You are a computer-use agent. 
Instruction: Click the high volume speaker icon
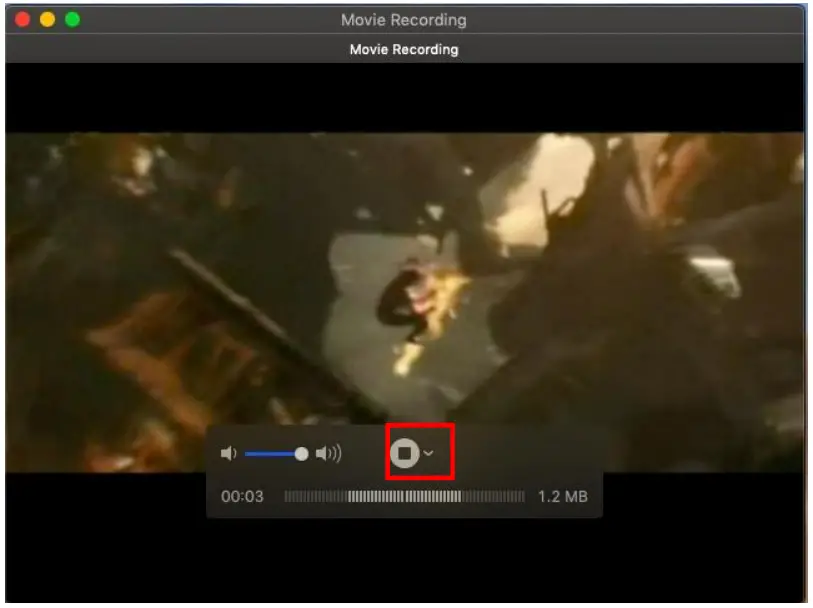click(328, 454)
